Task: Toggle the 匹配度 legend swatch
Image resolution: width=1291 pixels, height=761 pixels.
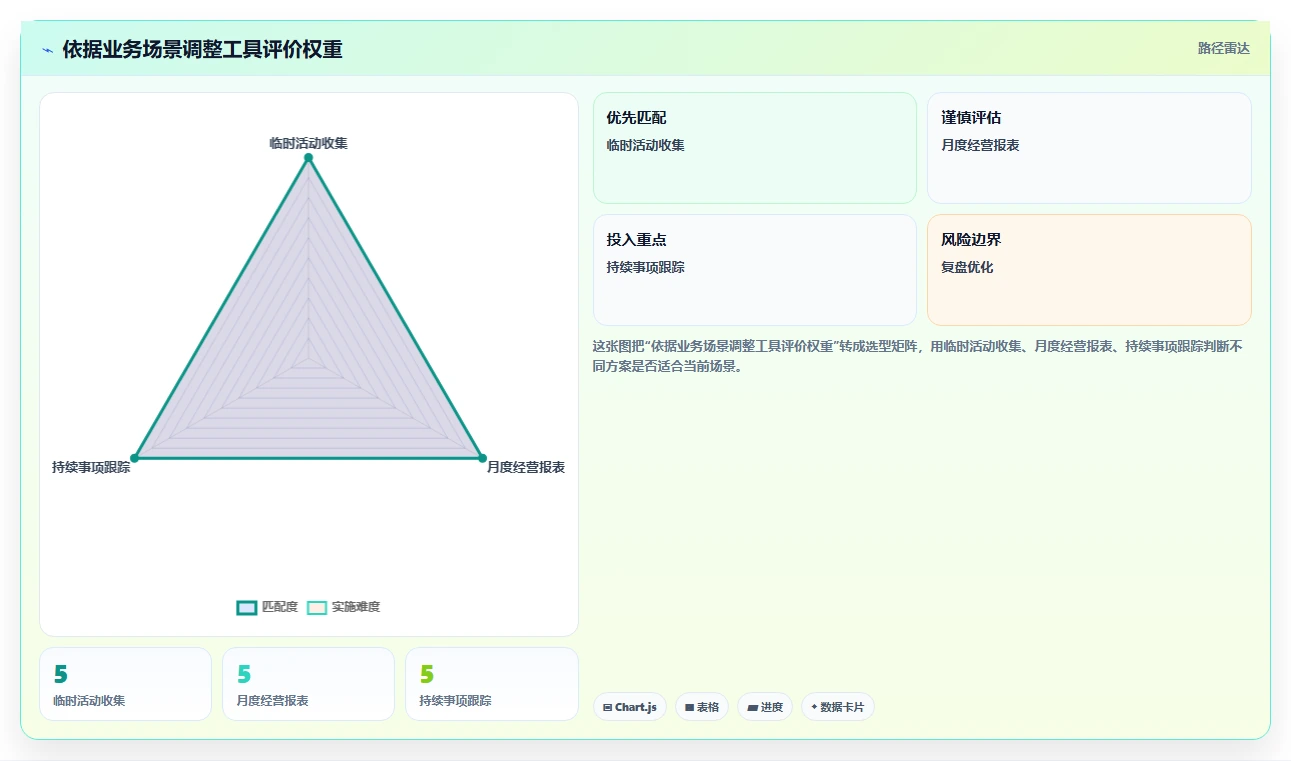Action: pos(247,607)
